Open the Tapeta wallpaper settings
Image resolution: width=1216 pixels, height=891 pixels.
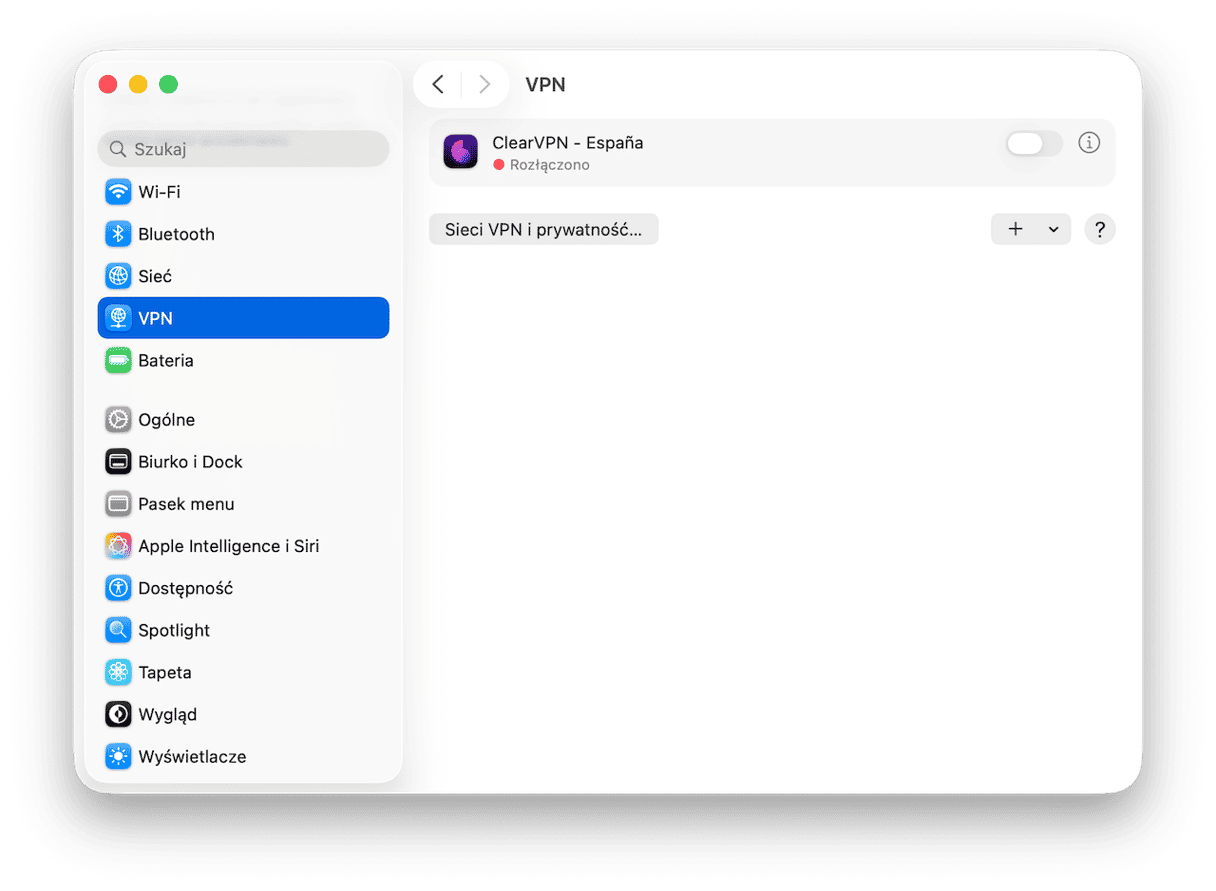(164, 672)
